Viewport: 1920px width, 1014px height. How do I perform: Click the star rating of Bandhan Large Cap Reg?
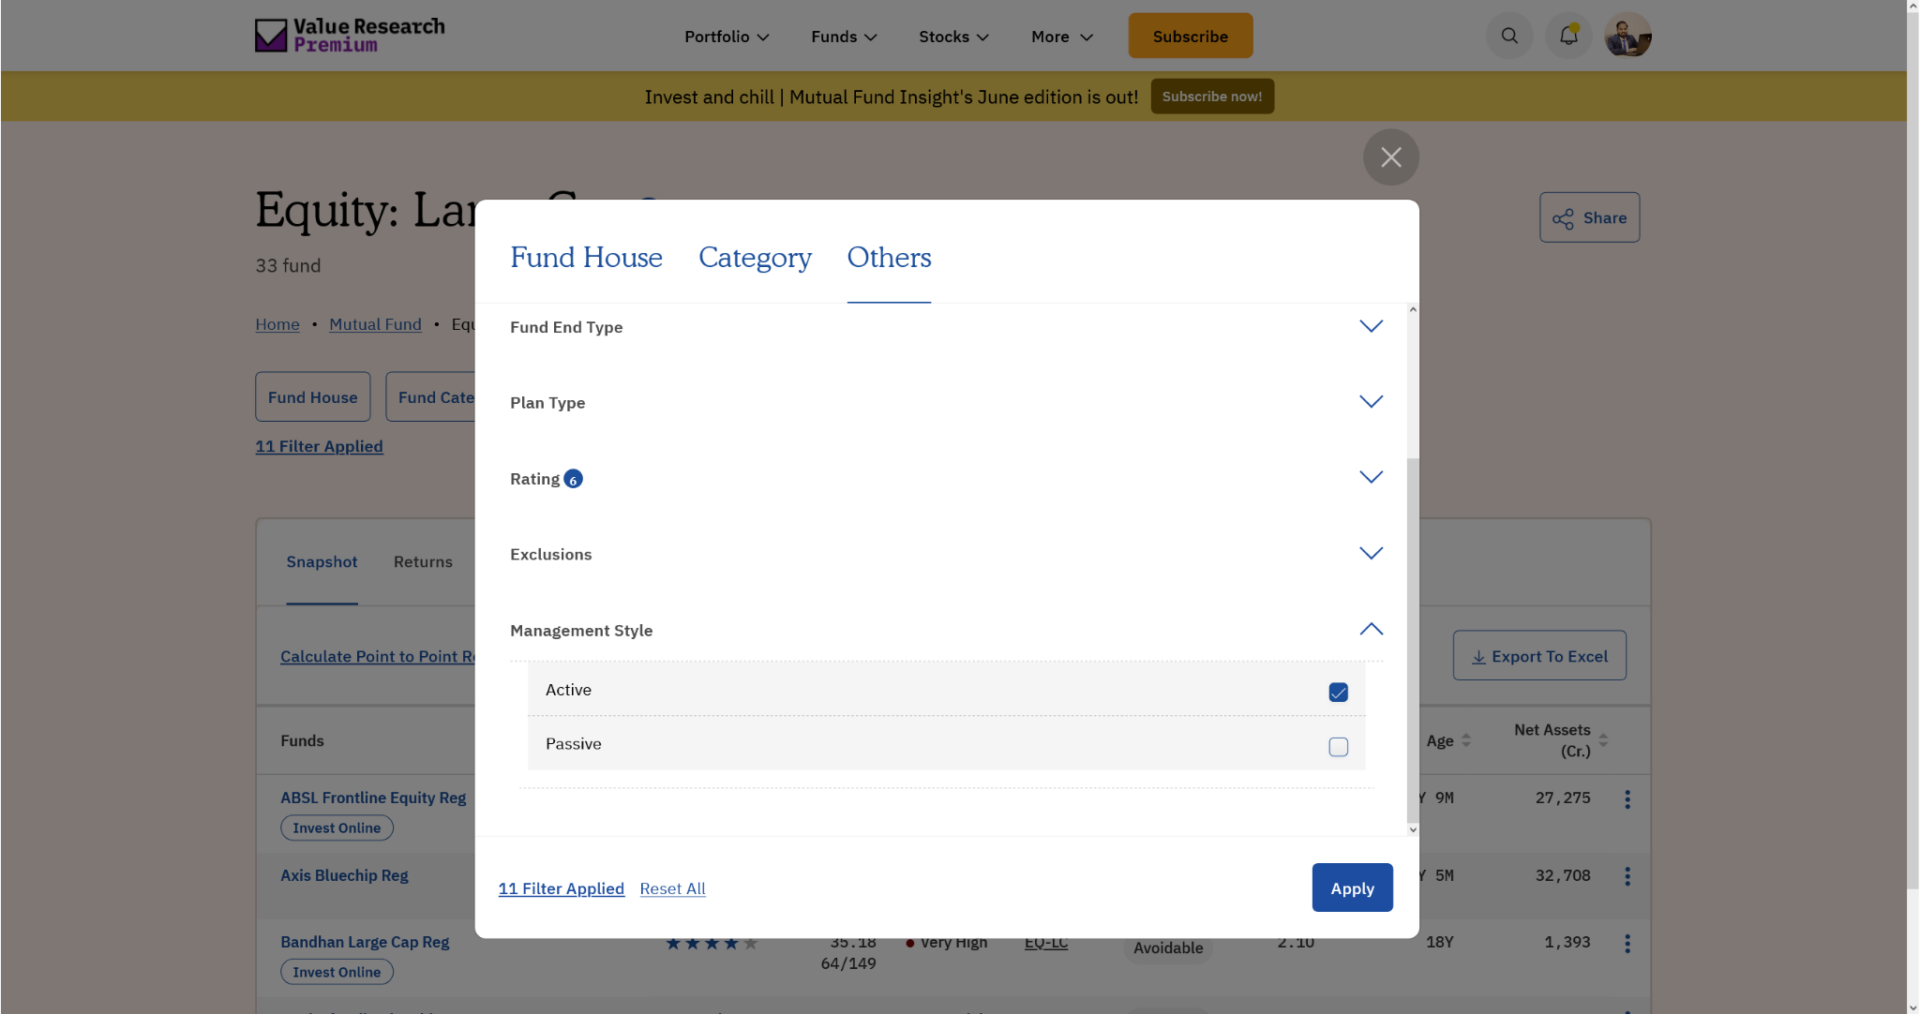pyautogui.click(x=710, y=942)
